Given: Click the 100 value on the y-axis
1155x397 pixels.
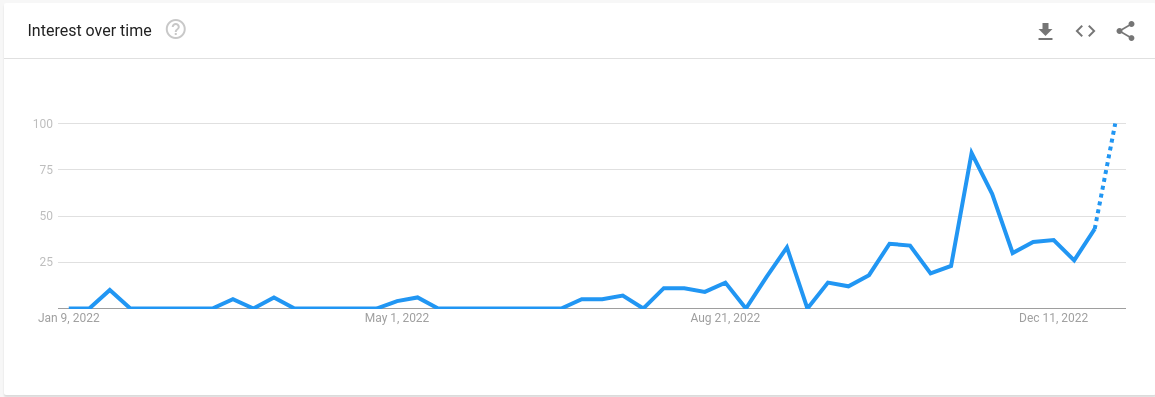Looking at the screenshot, I should (42, 123).
